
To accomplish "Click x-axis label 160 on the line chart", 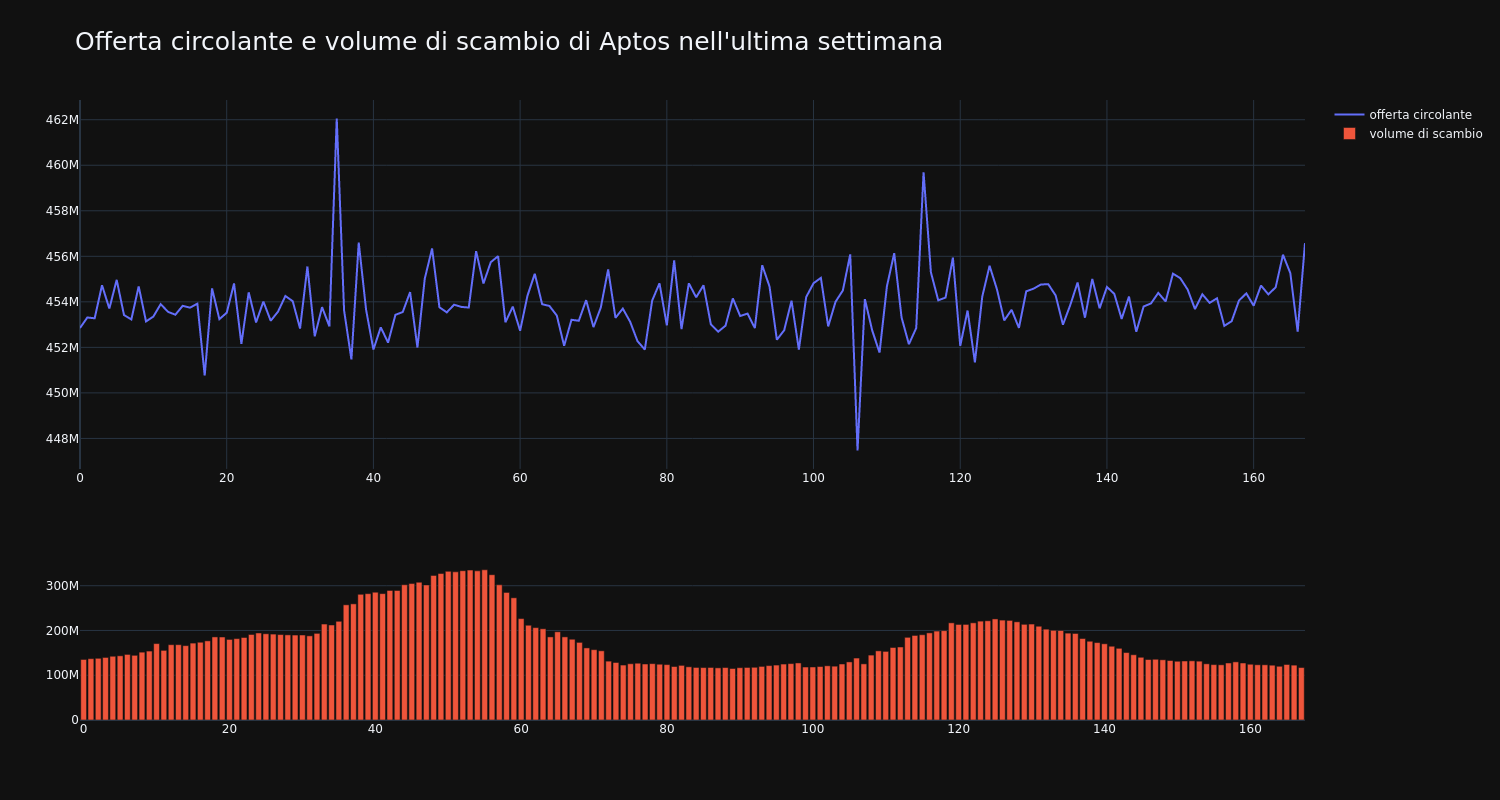I will (1253, 478).
